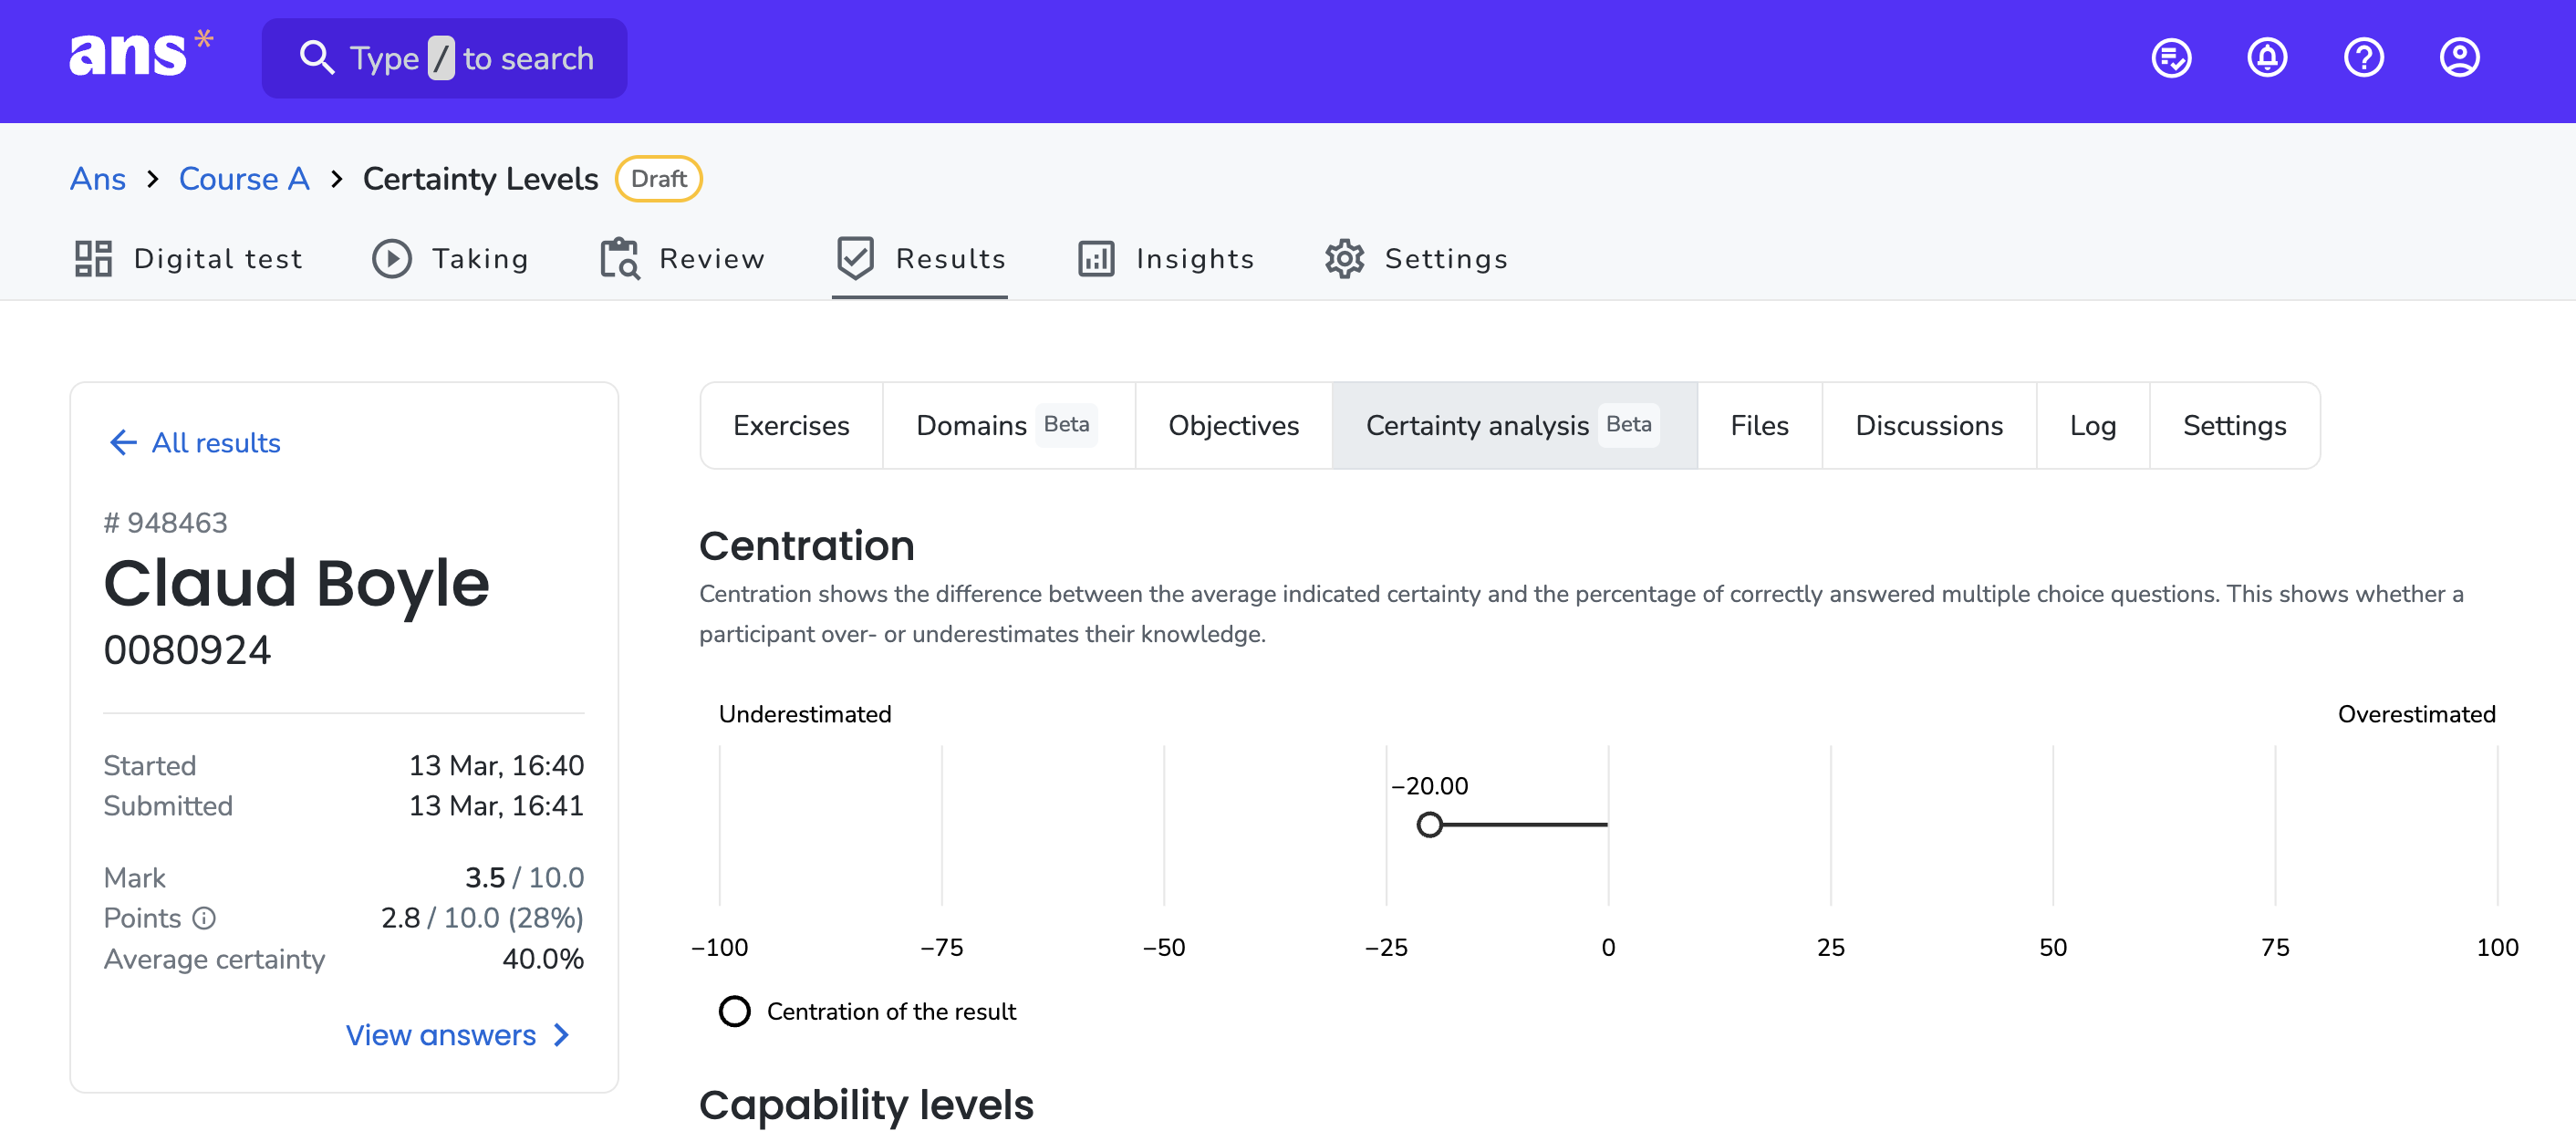The height and width of the screenshot is (1131, 2576).
Task: Open the Log tab
Action: tap(2092, 426)
